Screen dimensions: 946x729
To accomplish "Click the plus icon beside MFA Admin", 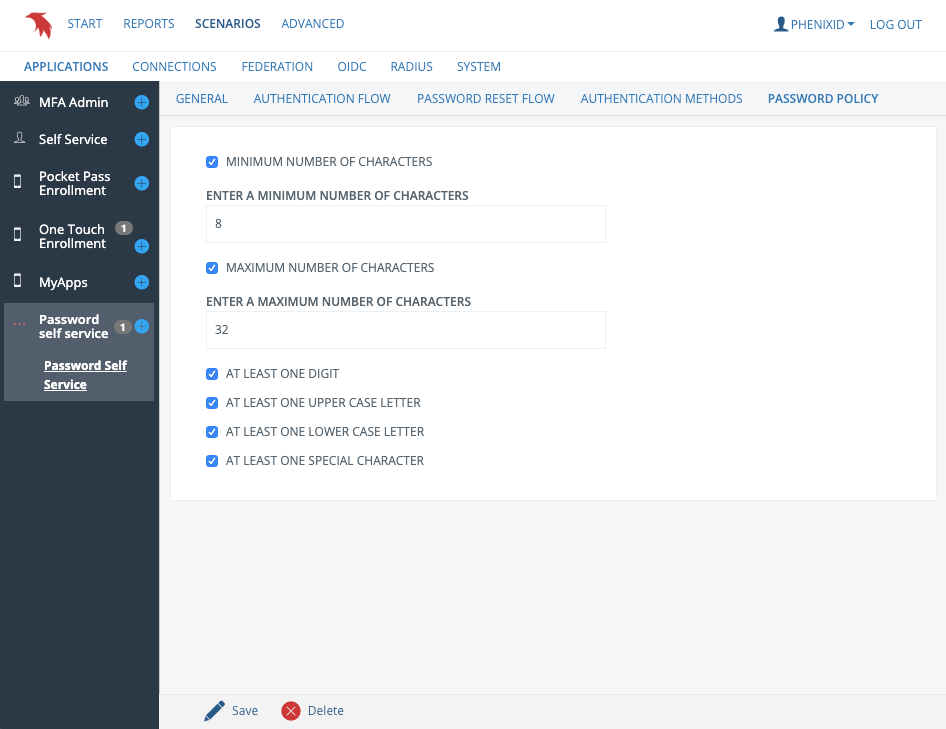I will click(x=142, y=102).
